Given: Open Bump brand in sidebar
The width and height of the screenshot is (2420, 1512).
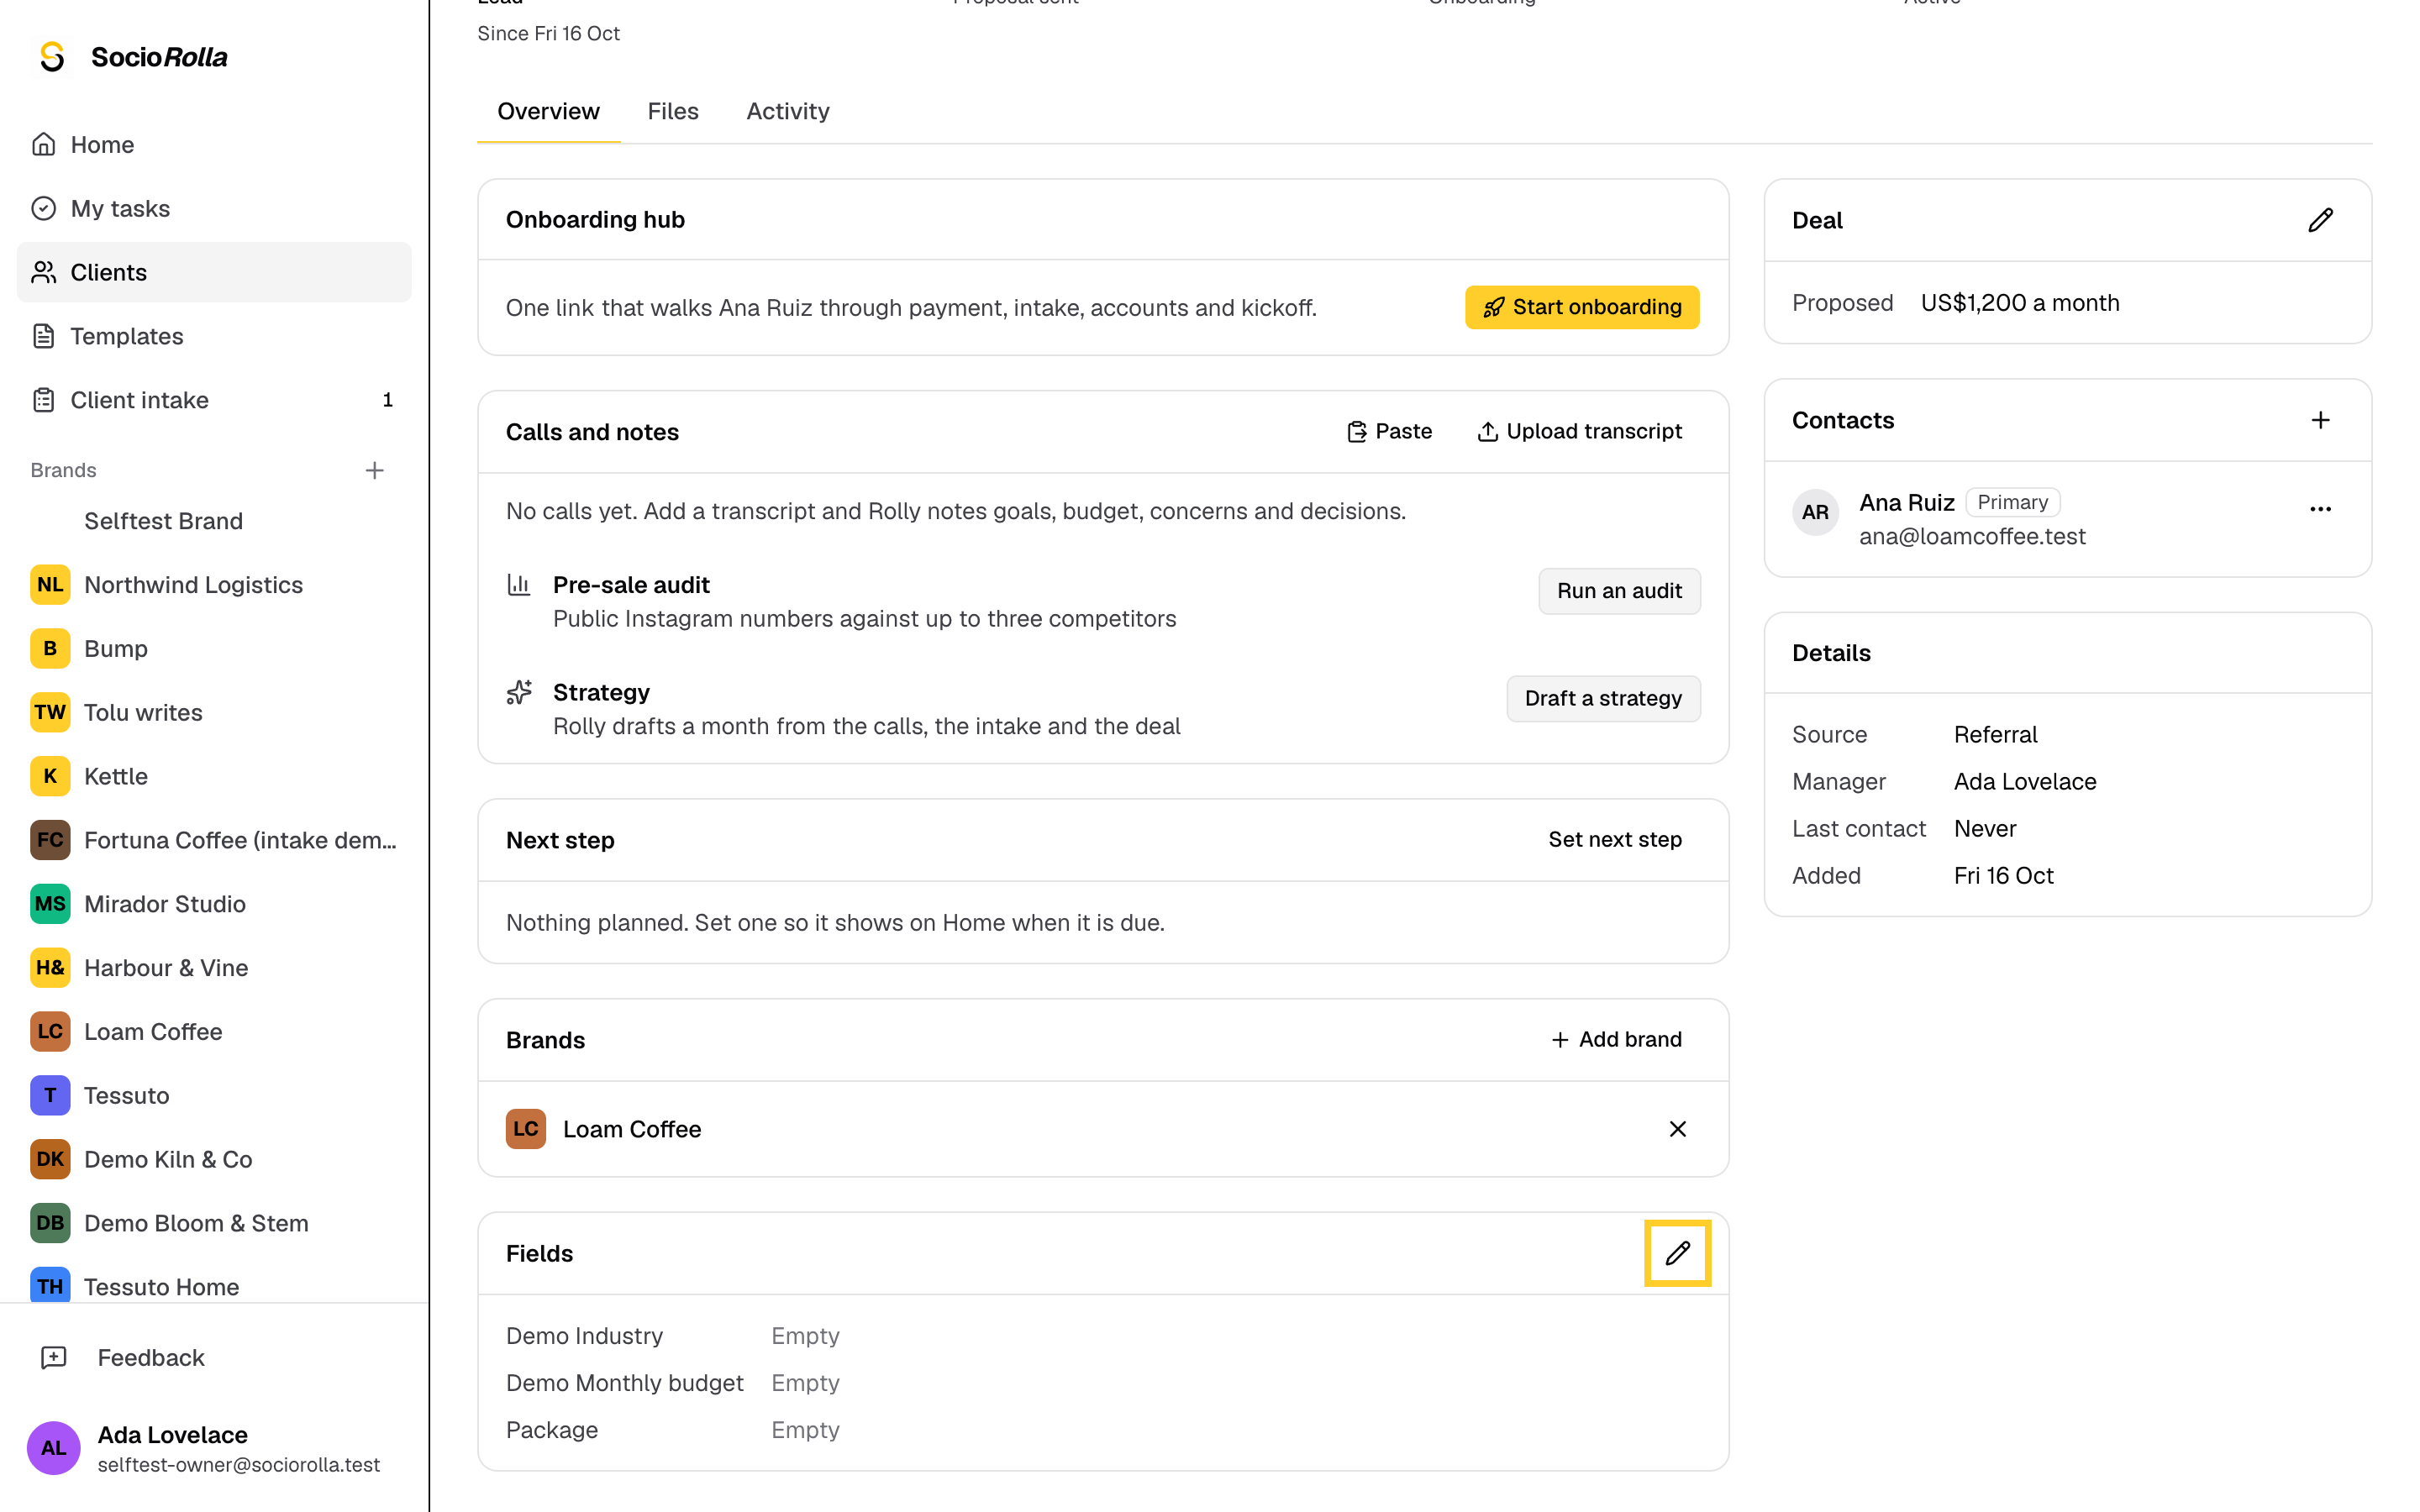Looking at the screenshot, I should pos(214,648).
